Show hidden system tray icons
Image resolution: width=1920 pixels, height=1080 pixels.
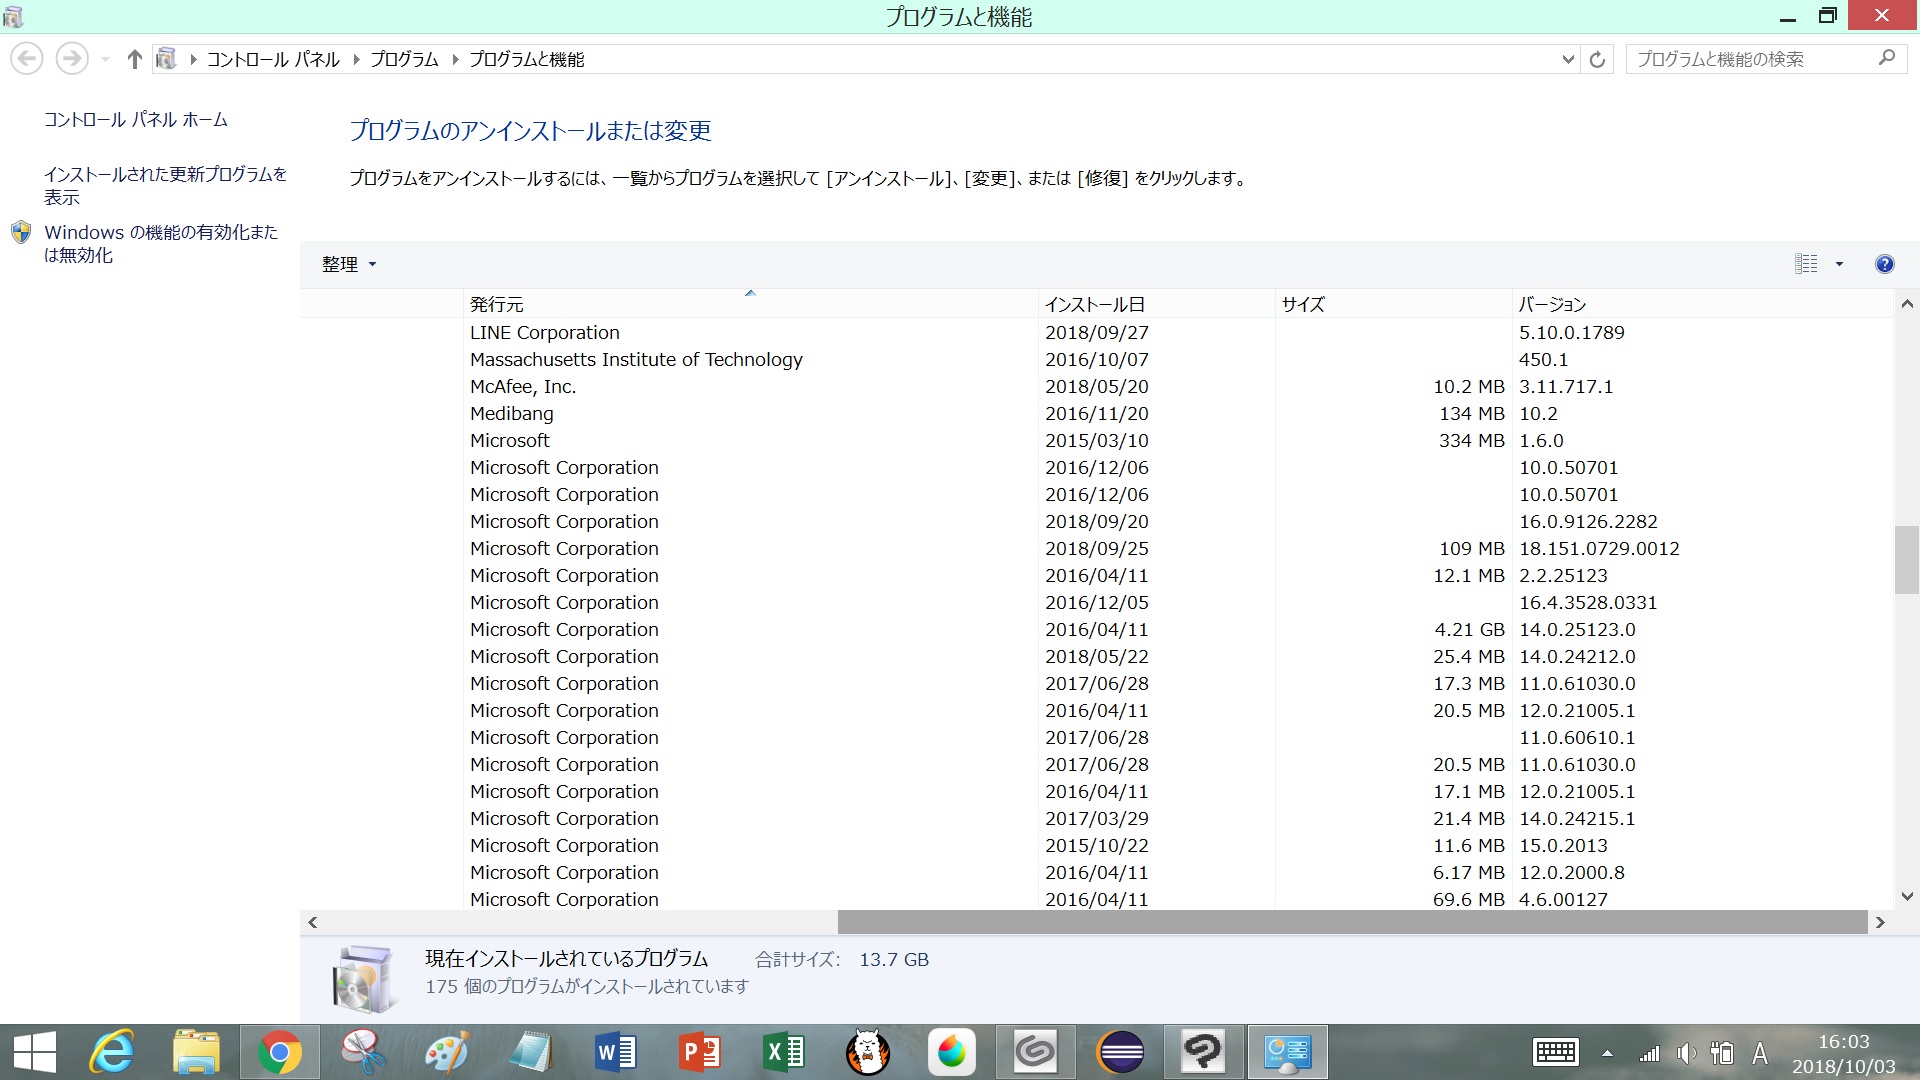click(1607, 1053)
